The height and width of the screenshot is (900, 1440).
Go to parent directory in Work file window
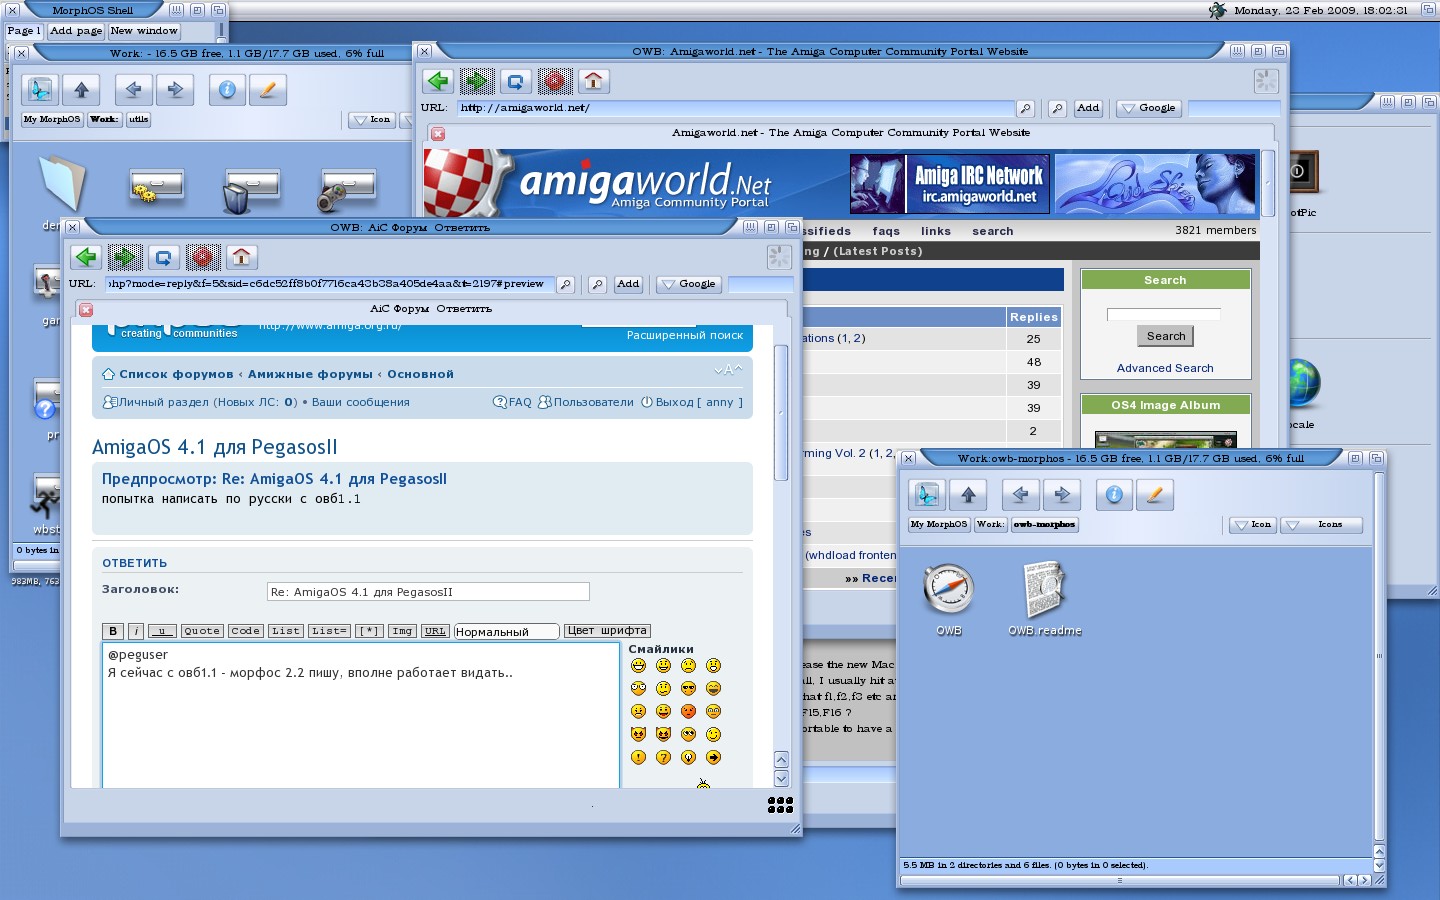point(82,90)
